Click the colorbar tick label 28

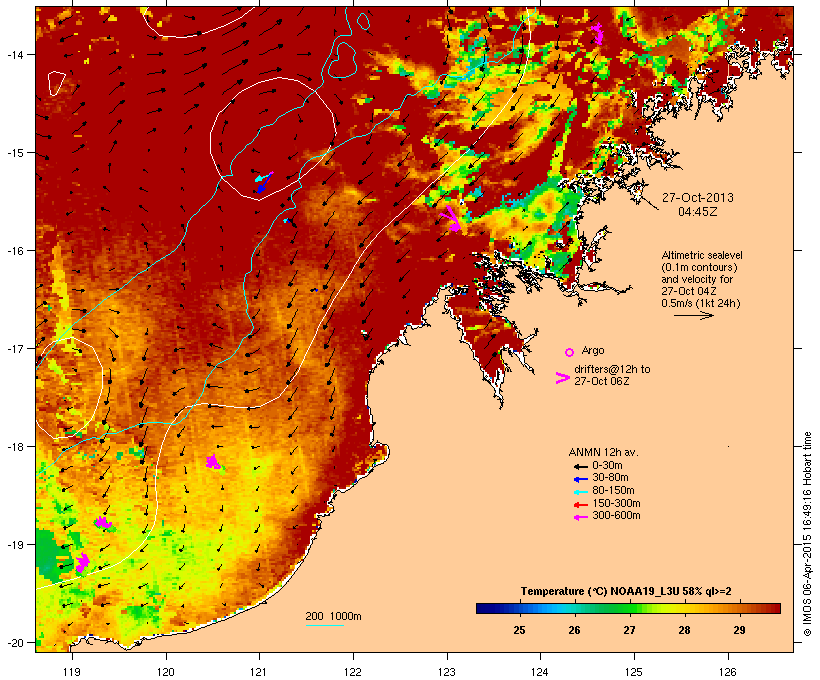coord(684,630)
